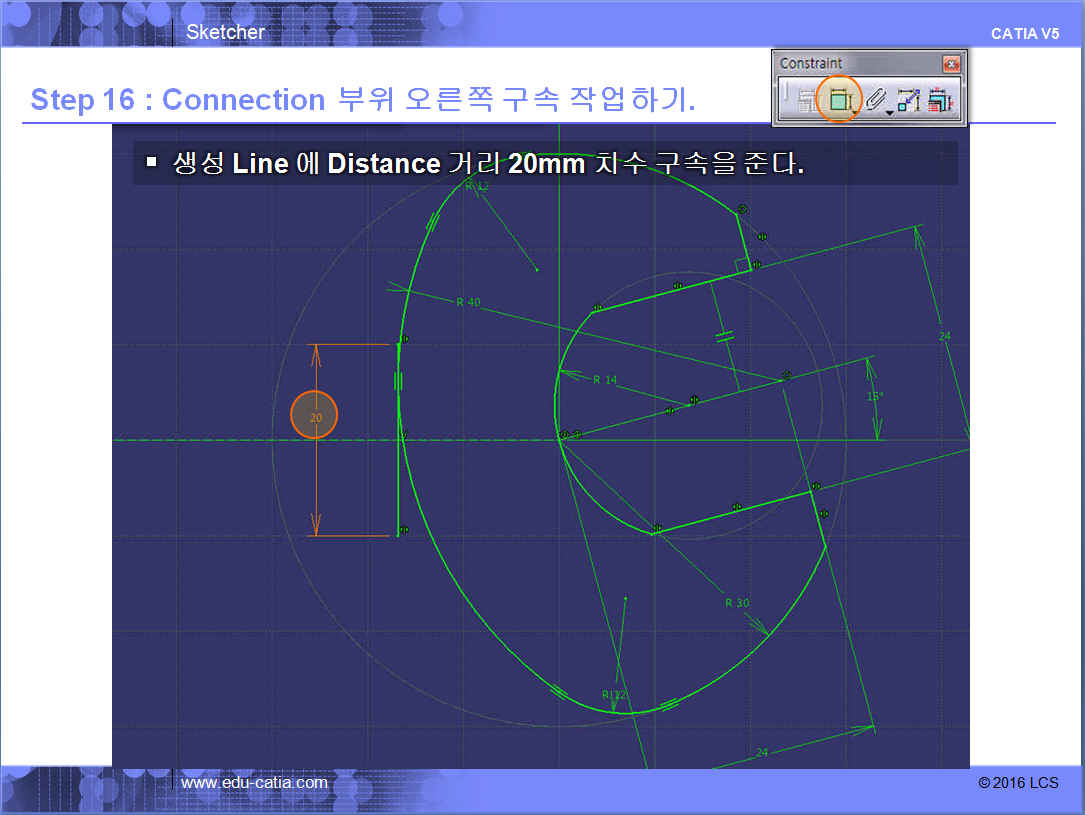1085x815 pixels.
Task: Click the 20 distance dimension value
Action: point(315,418)
